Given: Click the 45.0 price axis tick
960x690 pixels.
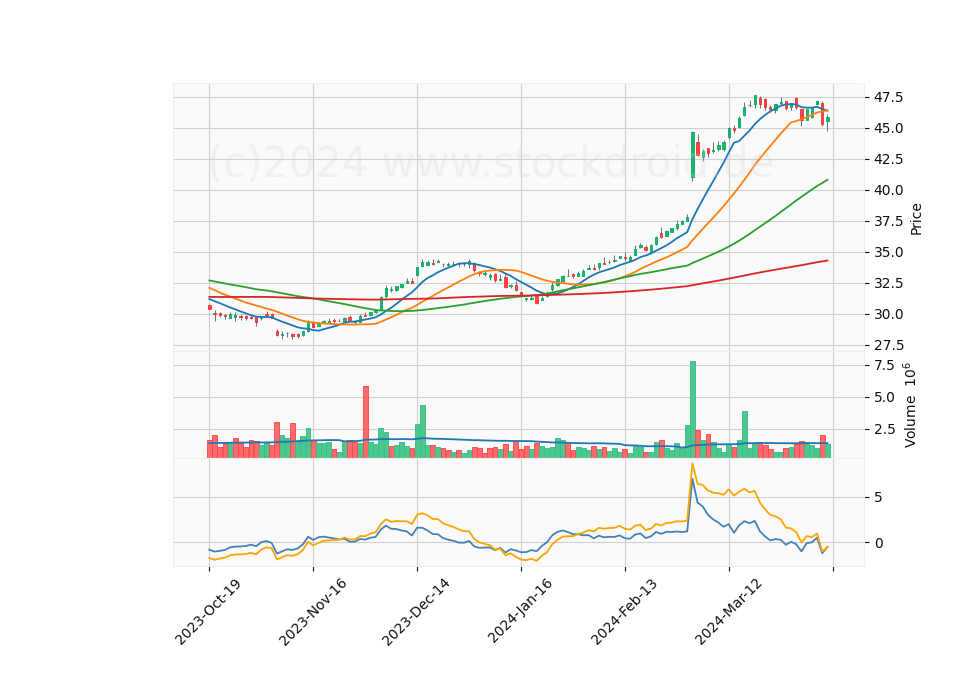Looking at the screenshot, I should coord(888,129).
